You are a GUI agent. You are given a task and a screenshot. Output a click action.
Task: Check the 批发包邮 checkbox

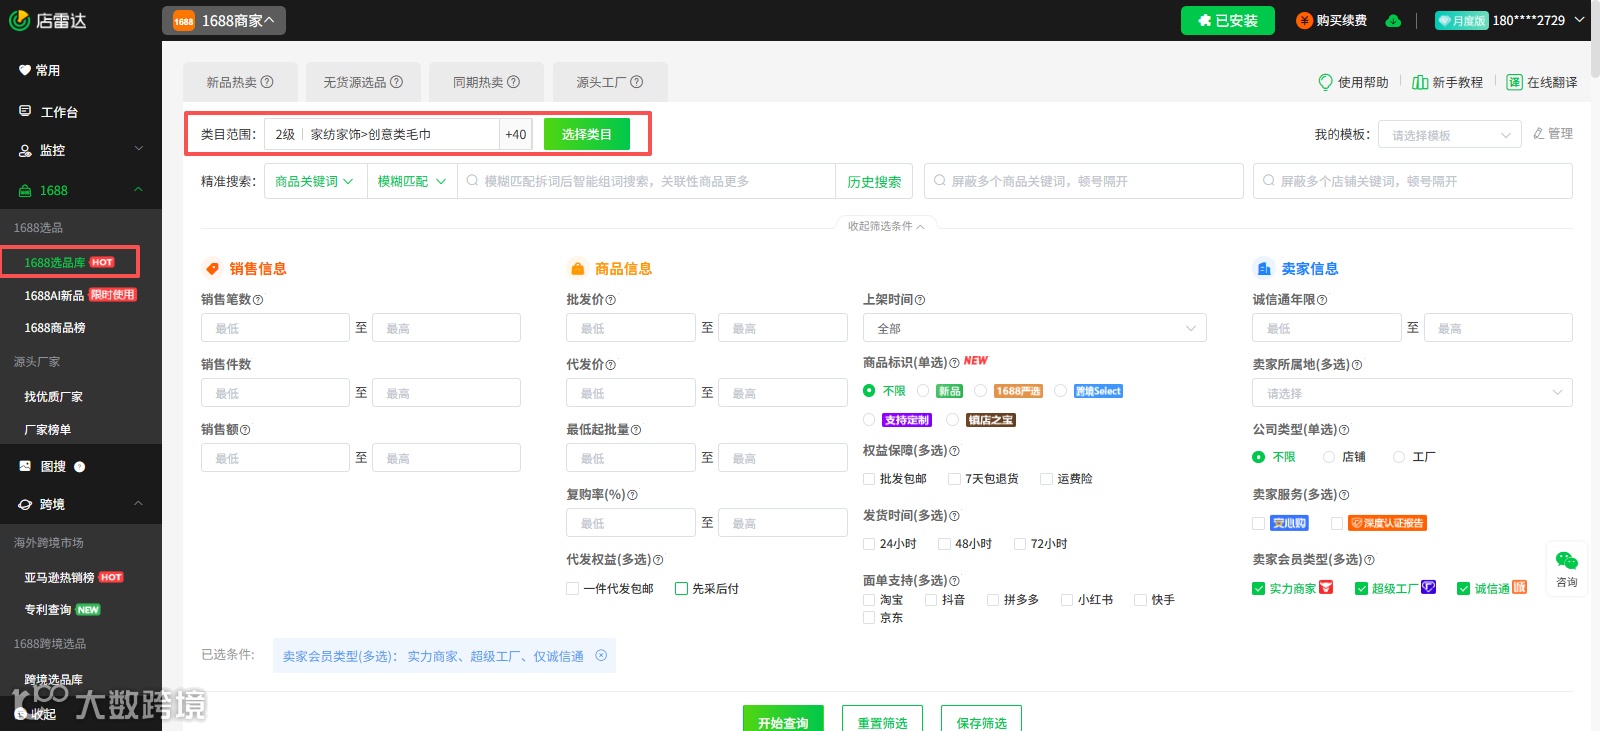(x=869, y=479)
